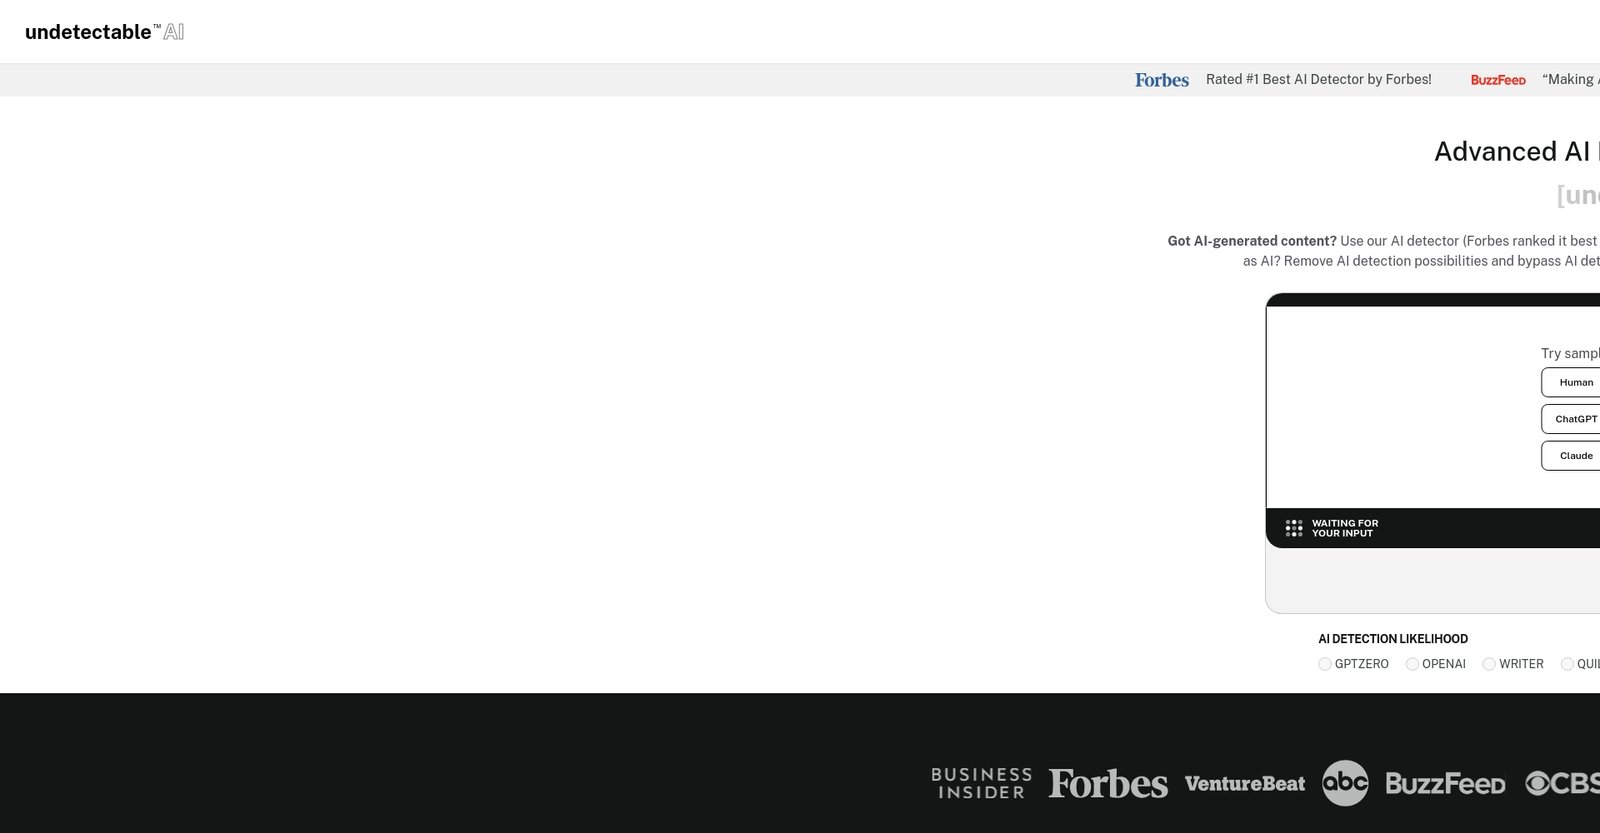
Task: Click the dotted grid status icon
Action: click(x=1293, y=528)
